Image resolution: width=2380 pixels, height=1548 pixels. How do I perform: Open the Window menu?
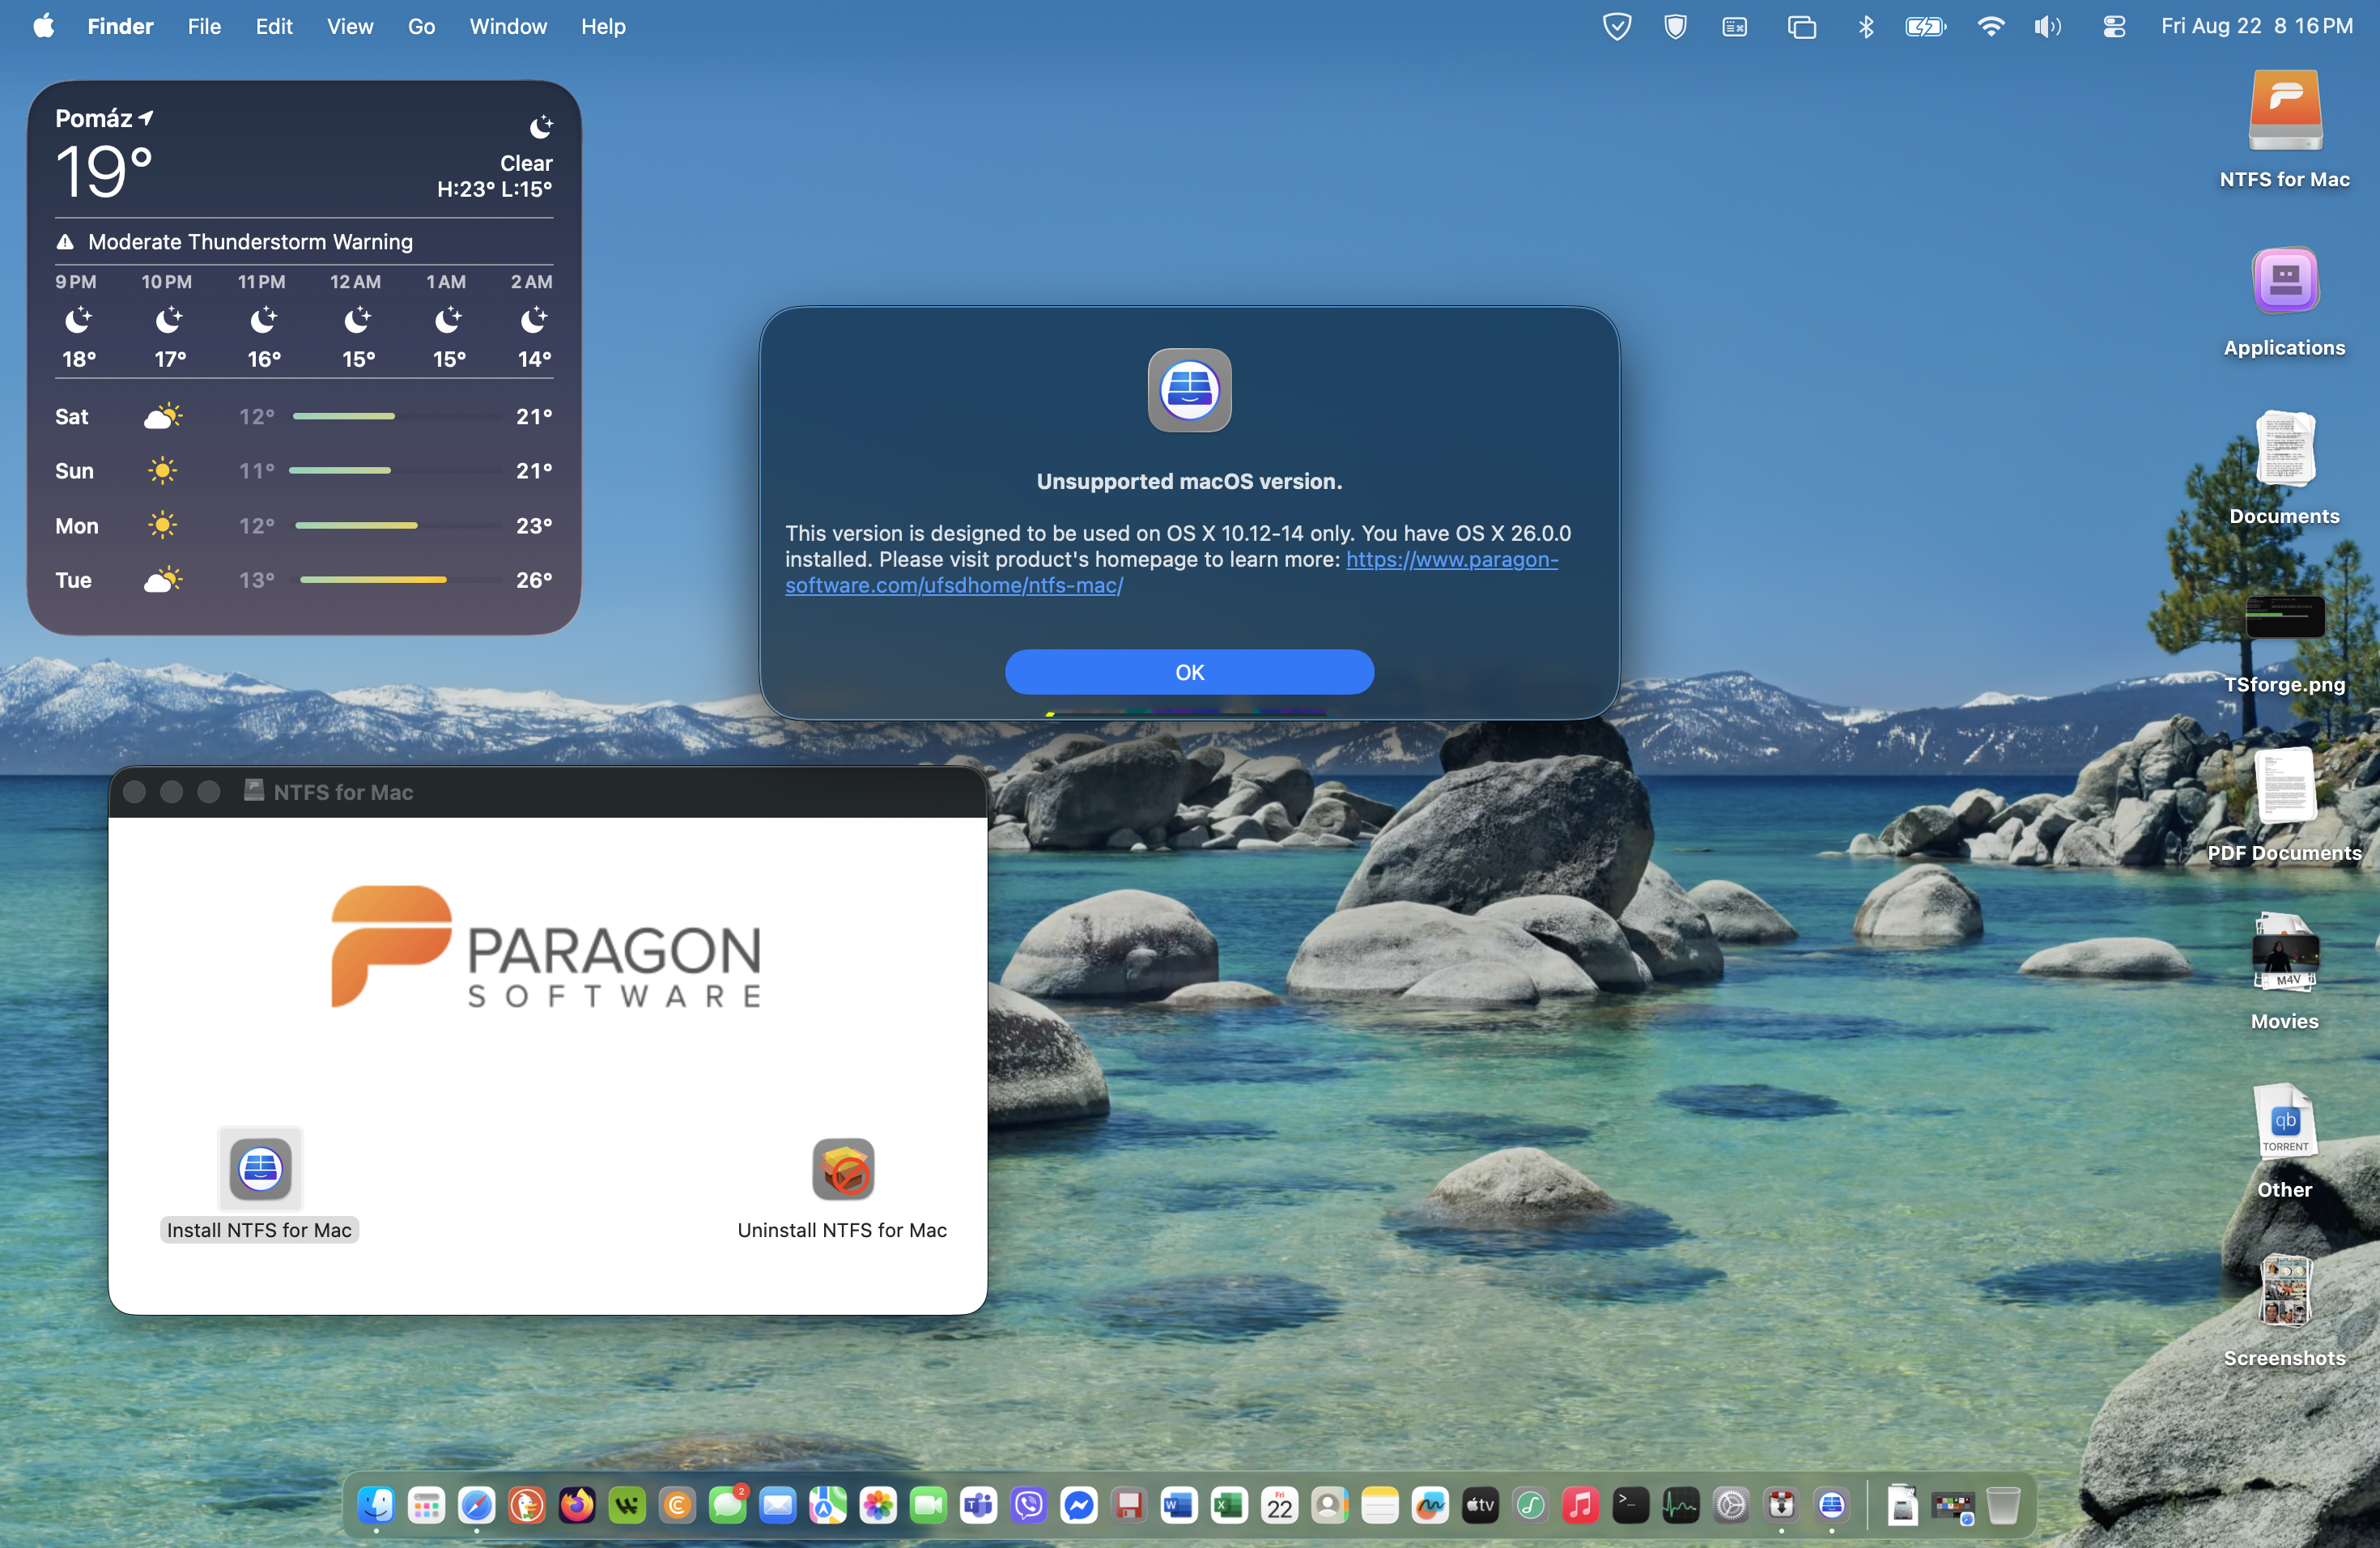(508, 26)
